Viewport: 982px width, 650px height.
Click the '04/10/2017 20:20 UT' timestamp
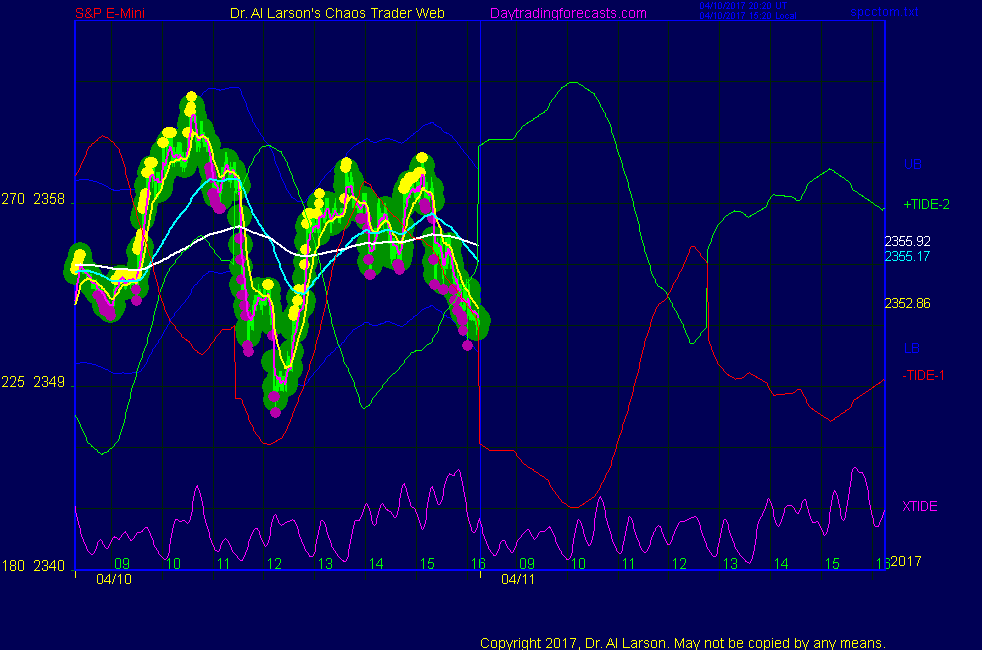[743, 6]
